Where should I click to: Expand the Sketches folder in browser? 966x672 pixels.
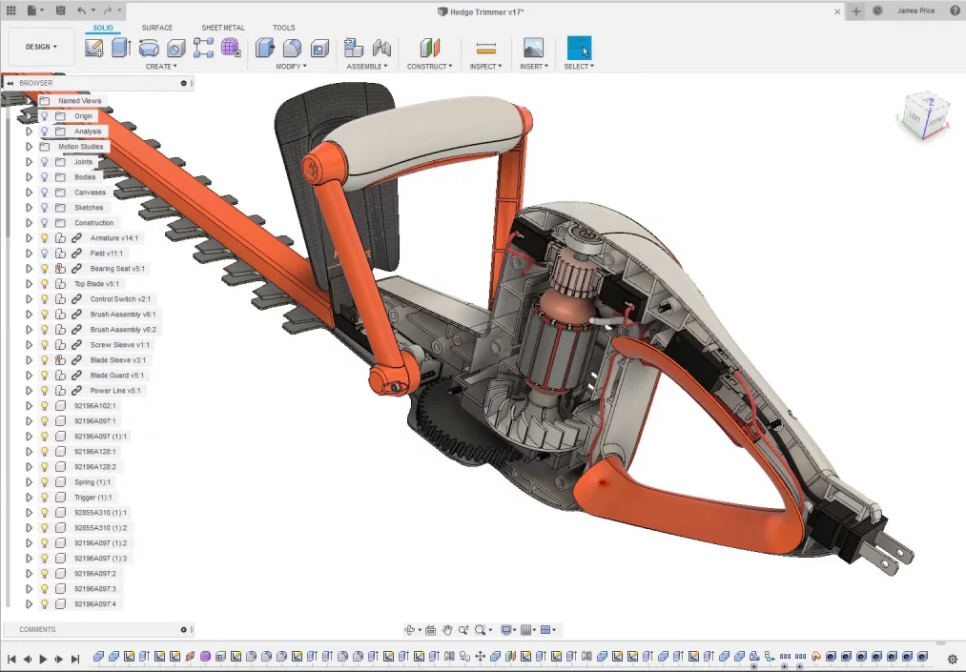(x=29, y=208)
